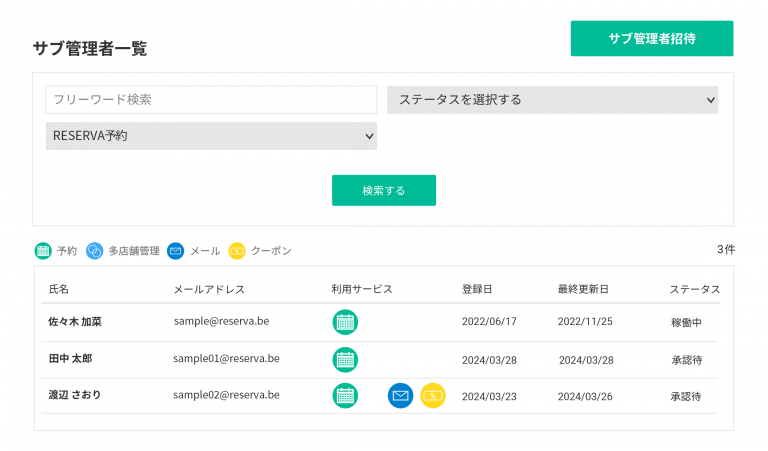Screen dimensions: 768x451
Task: Click the ステータス column header
Action: pyautogui.click(x=694, y=289)
